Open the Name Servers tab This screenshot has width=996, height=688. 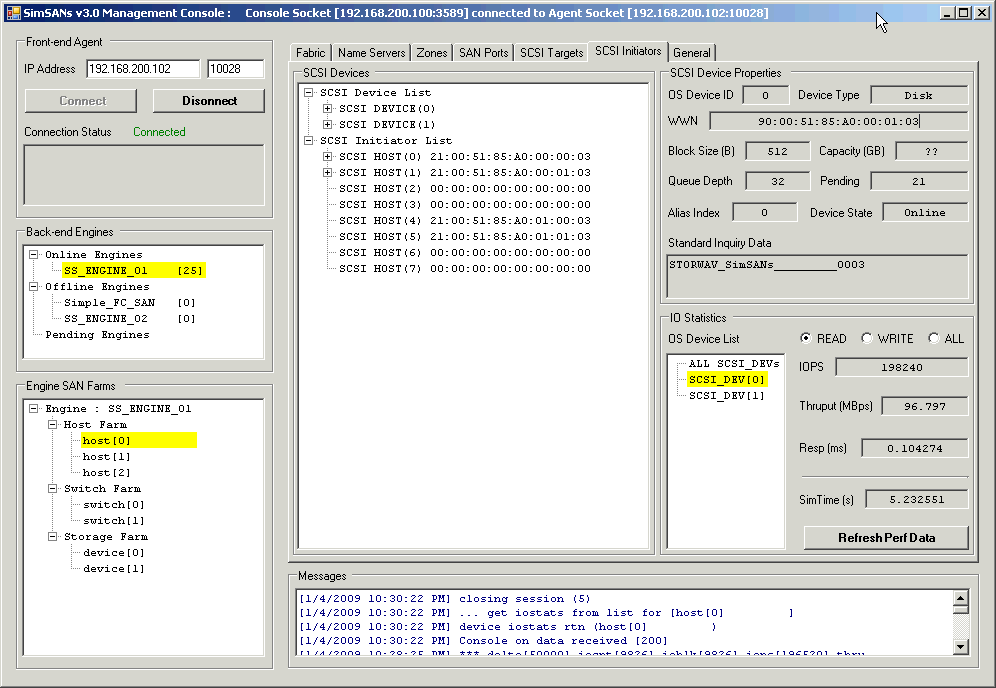pyautogui.click(x=371, y=53)
